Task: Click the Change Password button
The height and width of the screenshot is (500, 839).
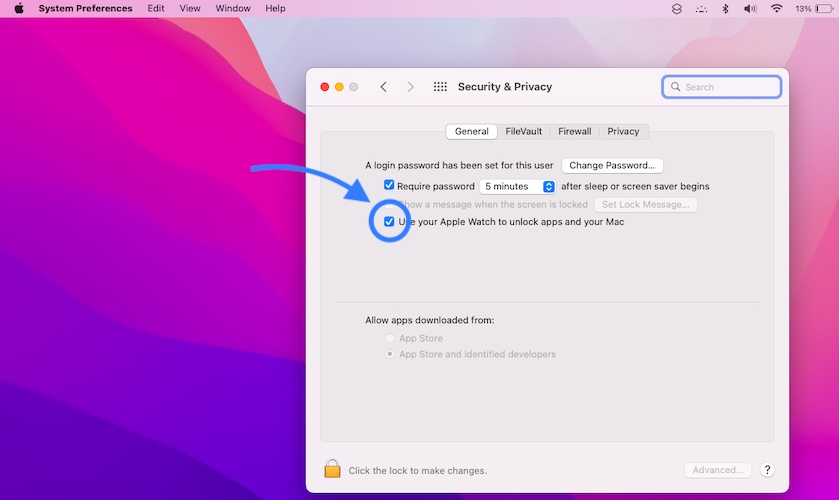Action: point(612,165)
